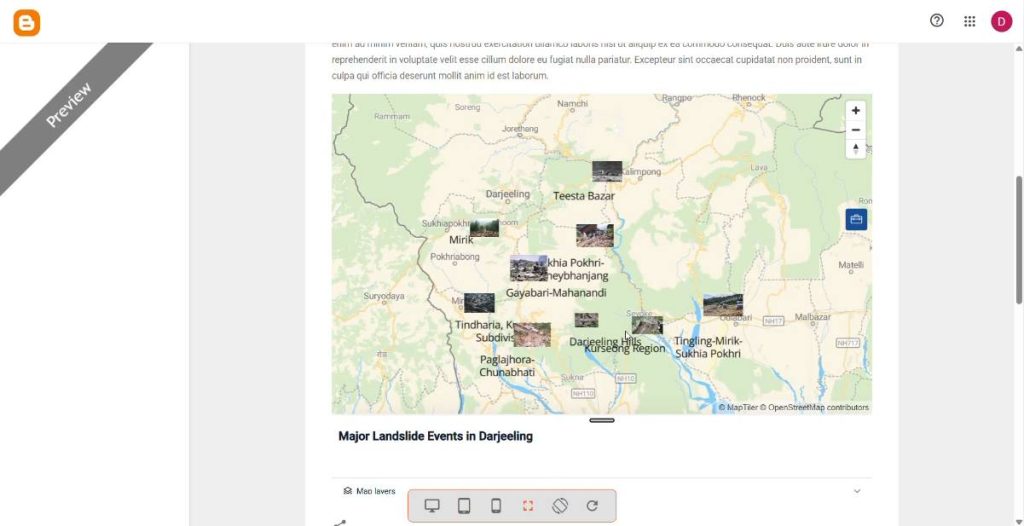Click the Map layers label

(x=376, y=491)
